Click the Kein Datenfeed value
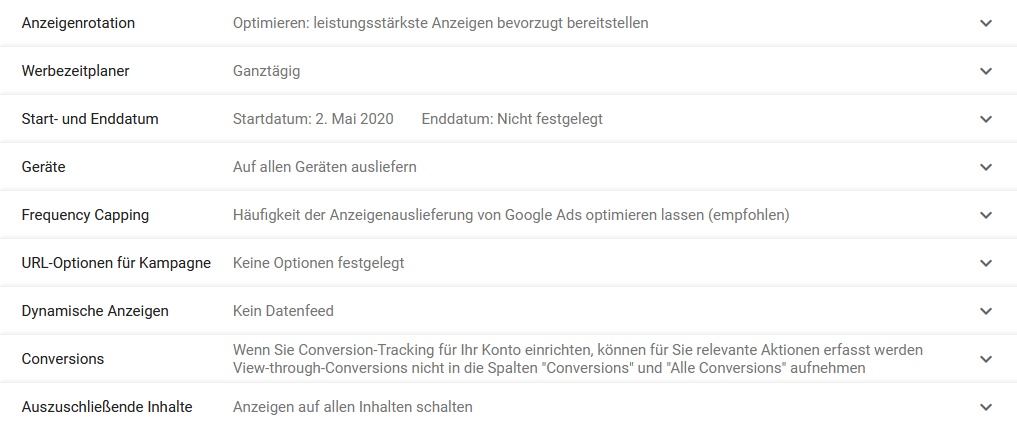 pos(283,311)
